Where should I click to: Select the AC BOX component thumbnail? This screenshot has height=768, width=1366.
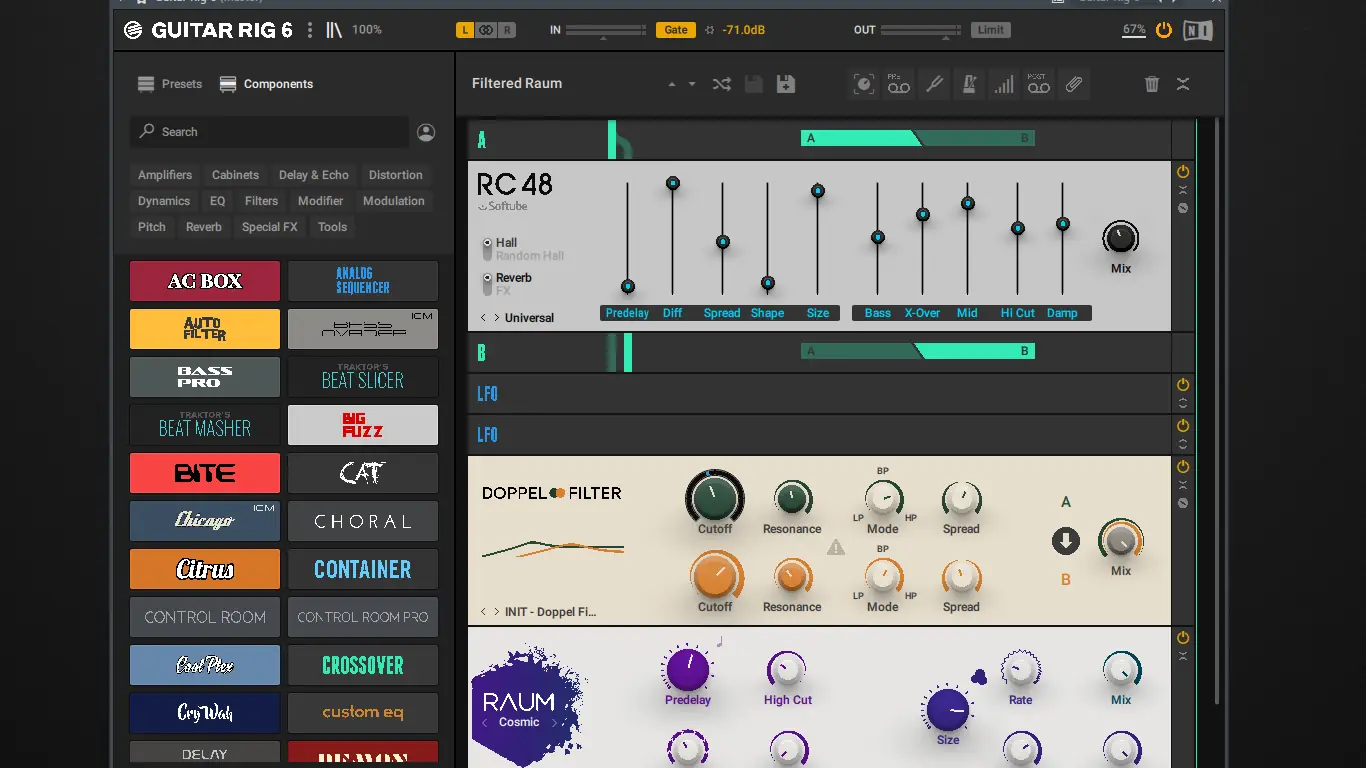click(205, 281)
